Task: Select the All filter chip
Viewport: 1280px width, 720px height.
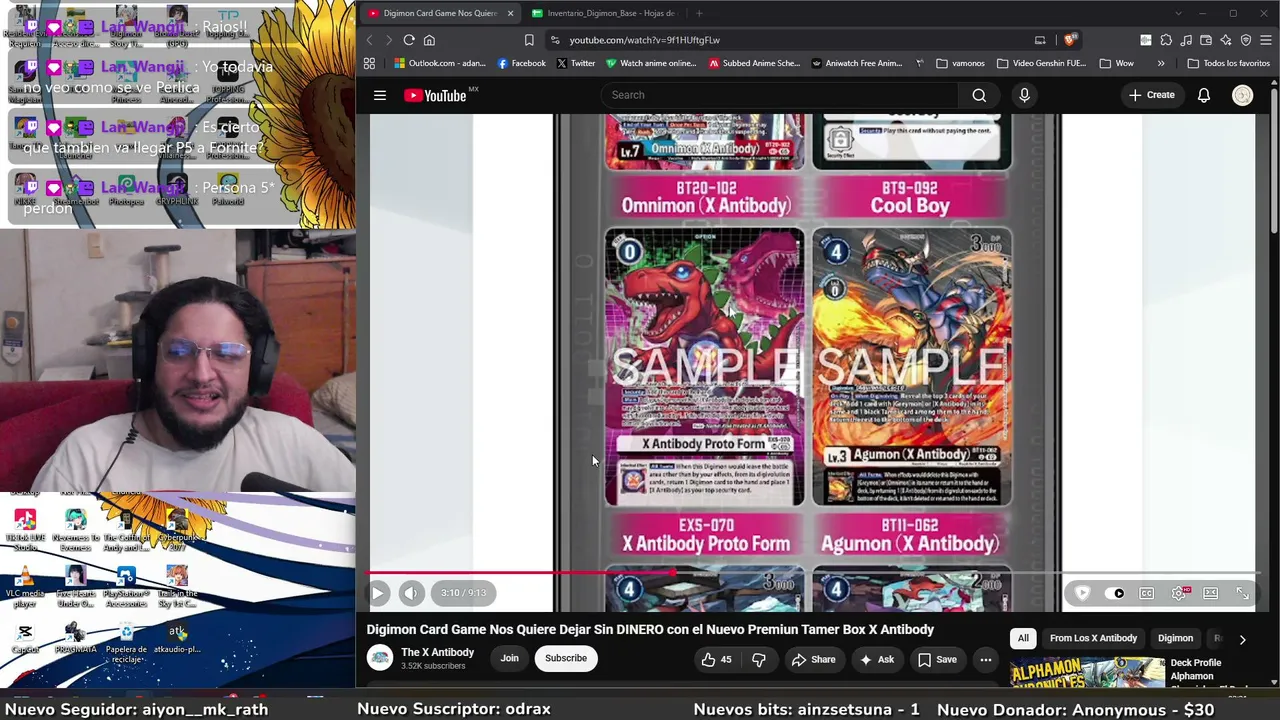Action: (x=1023, y=638)
